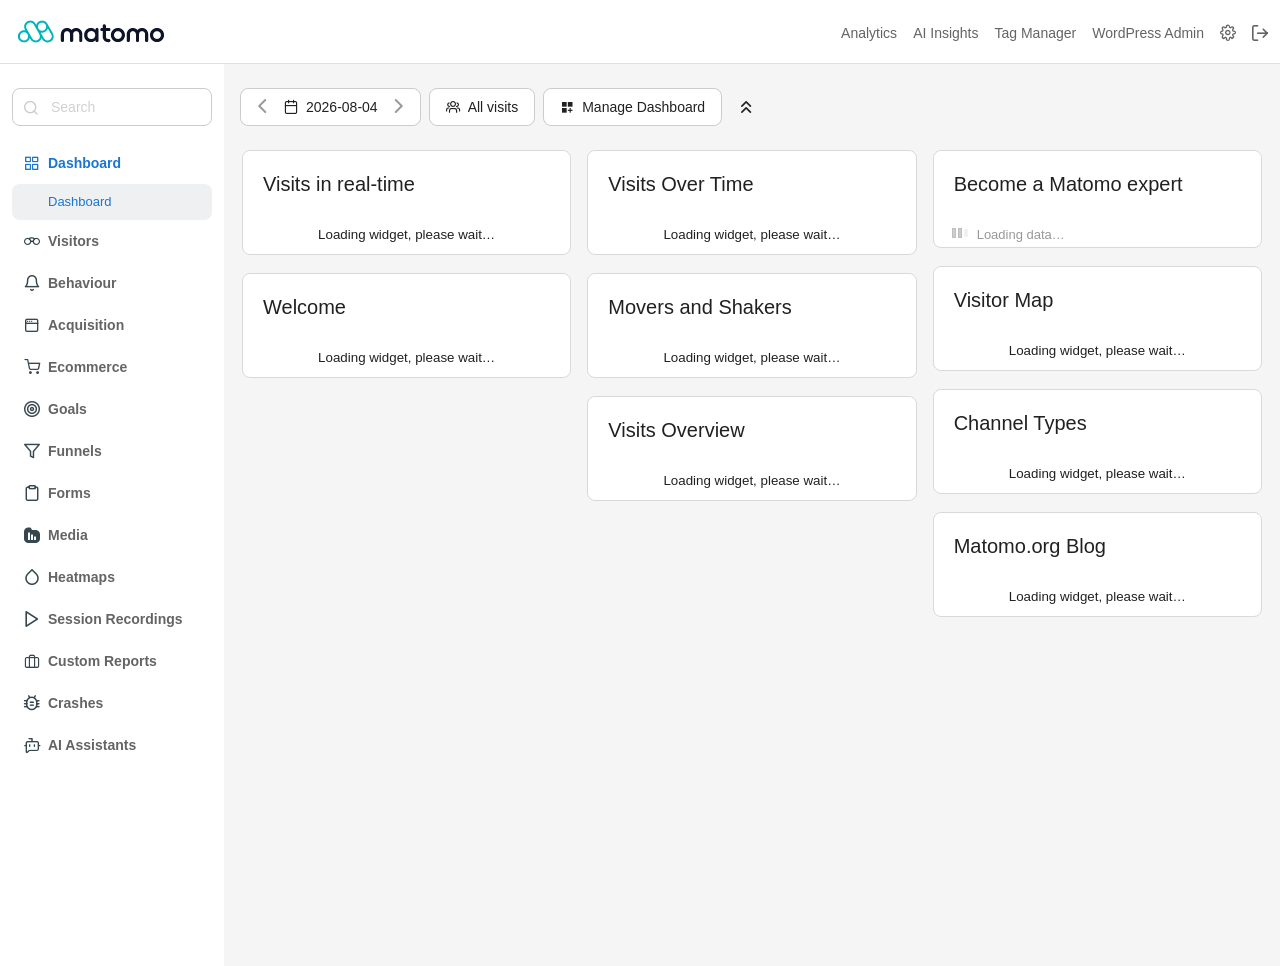Go to WordPress Admin
Image resolution: width=1280 pixels, height=966 pixels.
click(1148, 33)
